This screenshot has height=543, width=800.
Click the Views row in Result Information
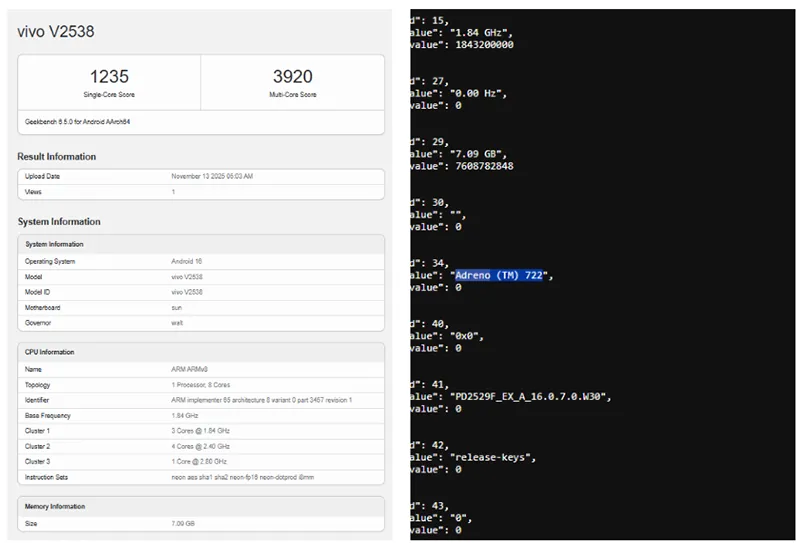point(200,191)
